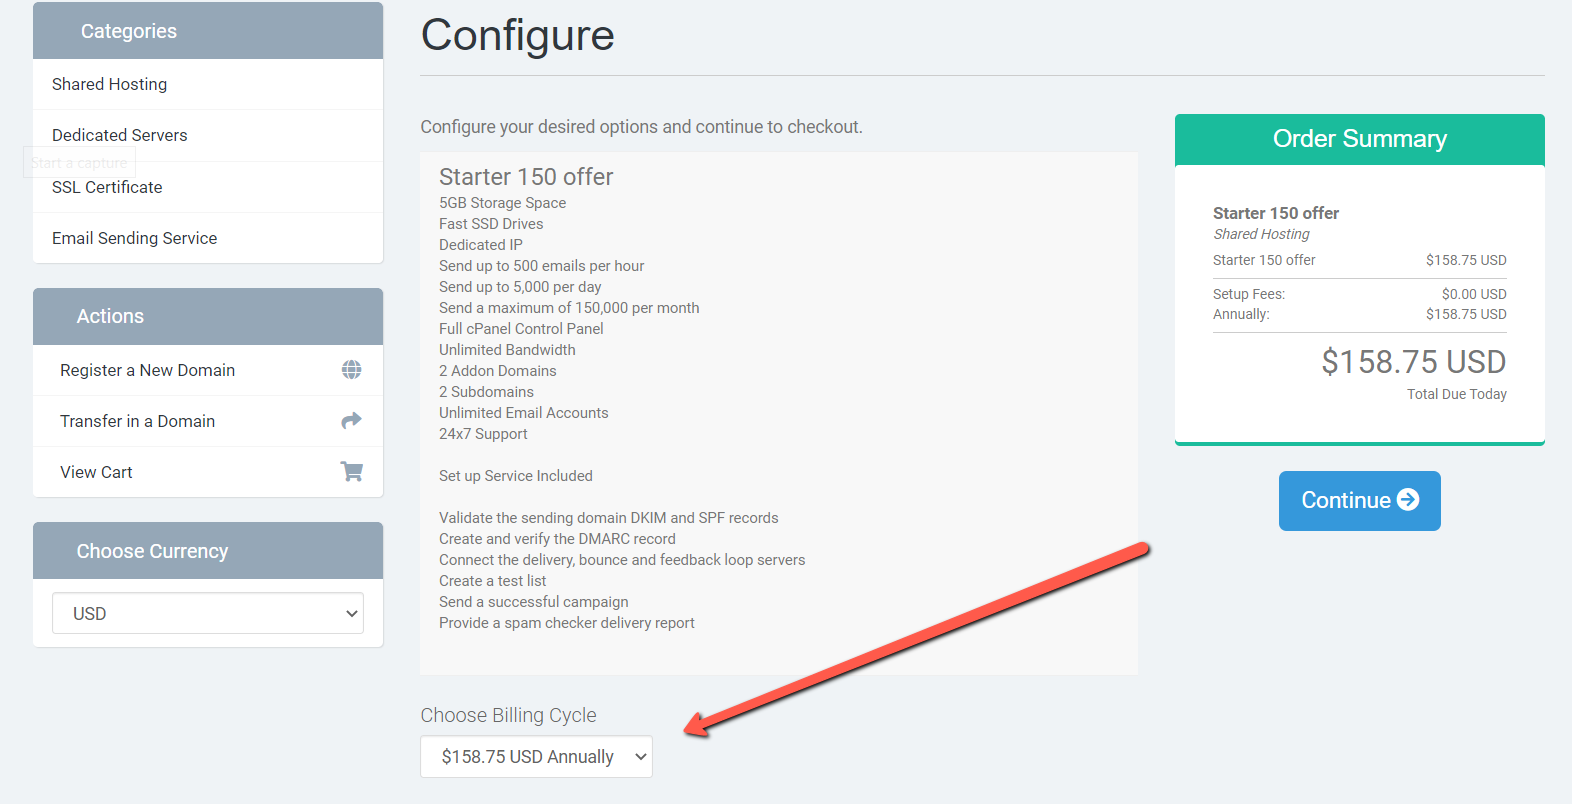1572x804 pixels.
Task: Click the shopping cart icon next to View Cart
Action: [351, 471]
